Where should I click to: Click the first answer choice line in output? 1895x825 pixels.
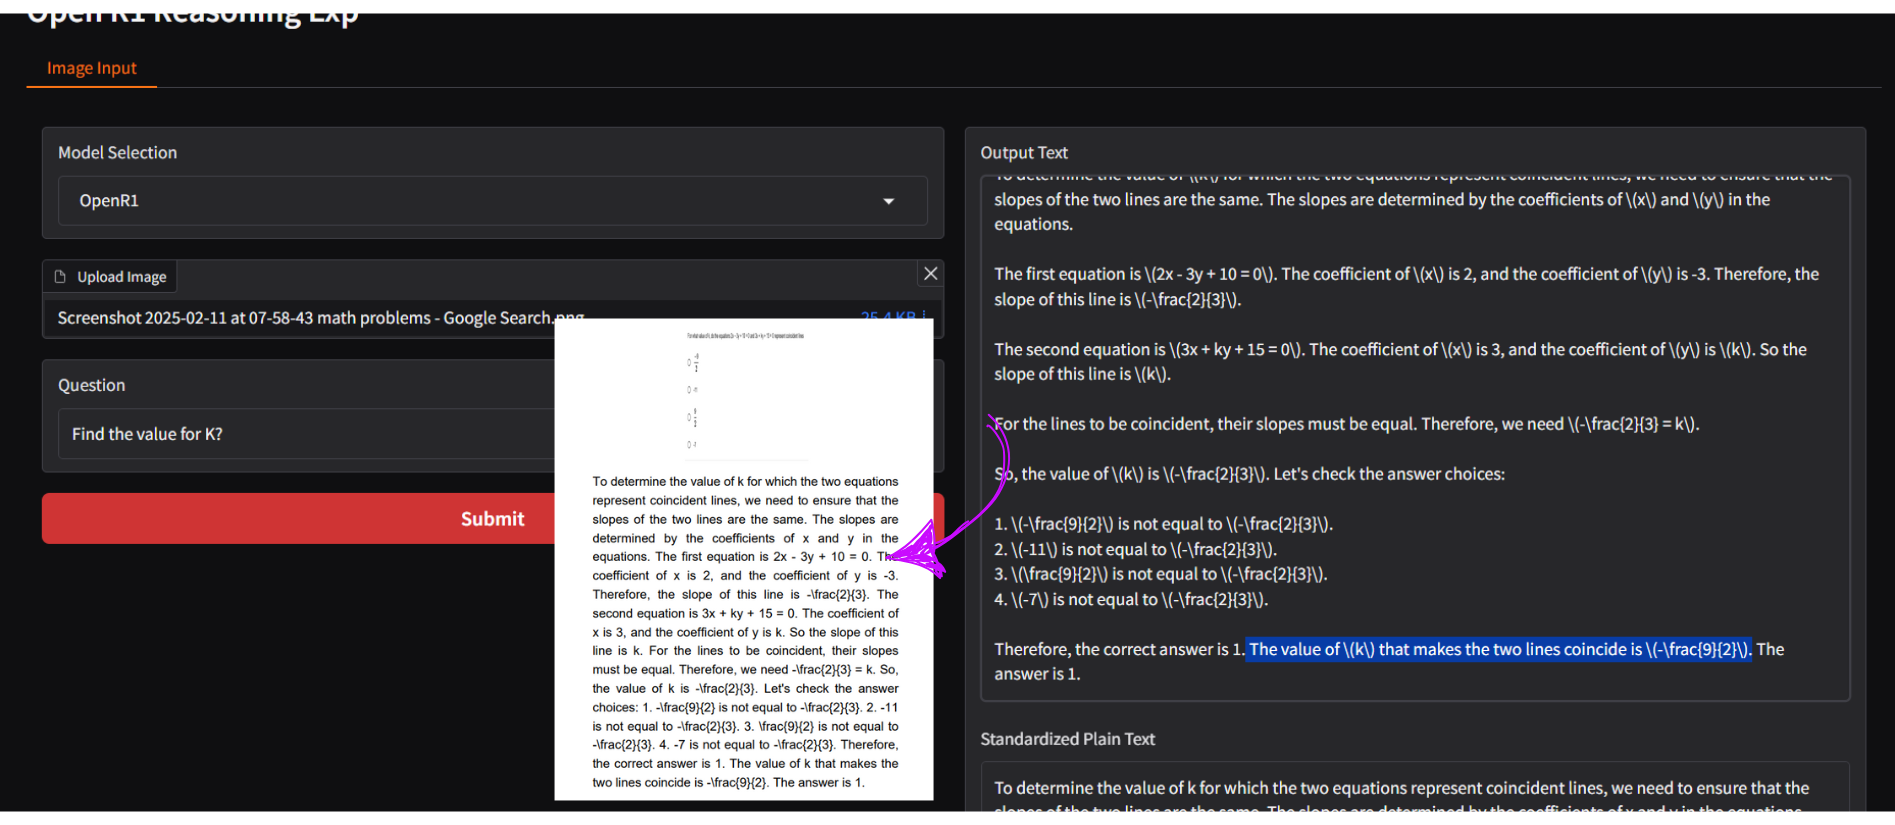pyautogui.click(x=1163, y=524)
